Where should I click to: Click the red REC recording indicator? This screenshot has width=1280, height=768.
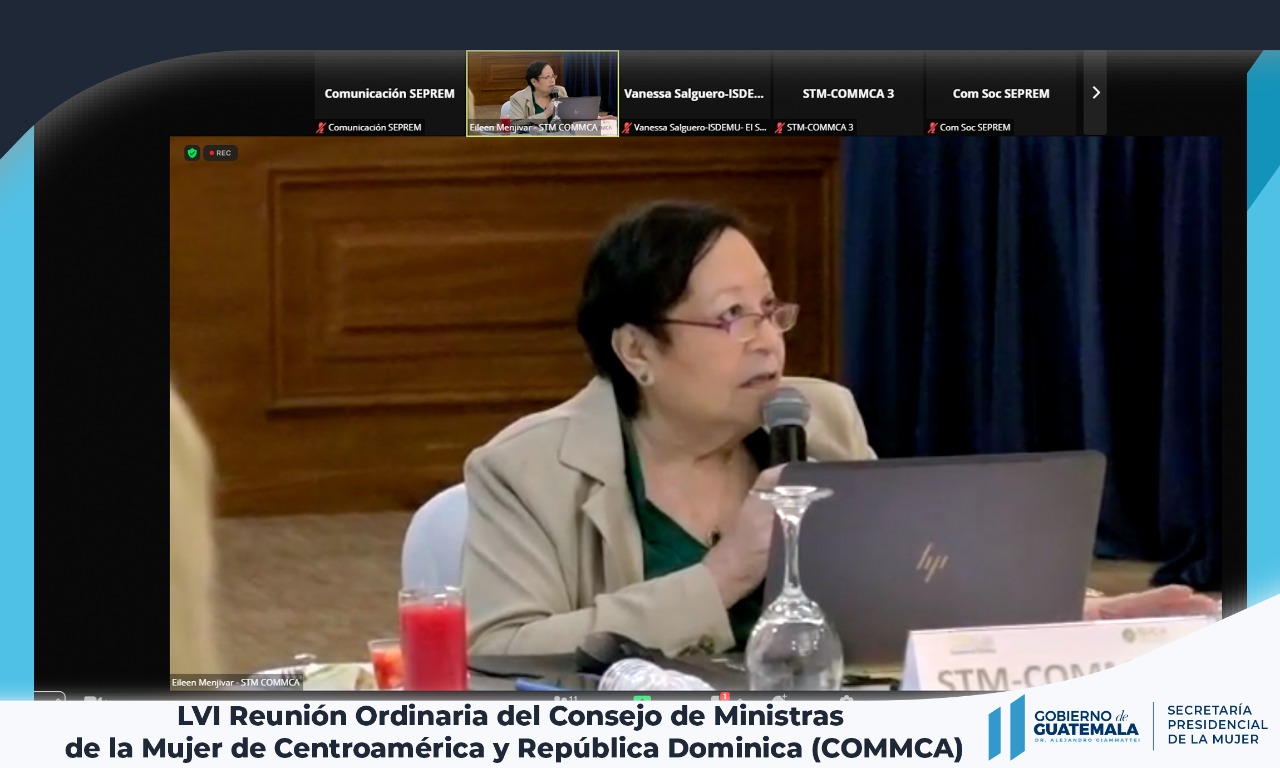(x=220, y=153)
